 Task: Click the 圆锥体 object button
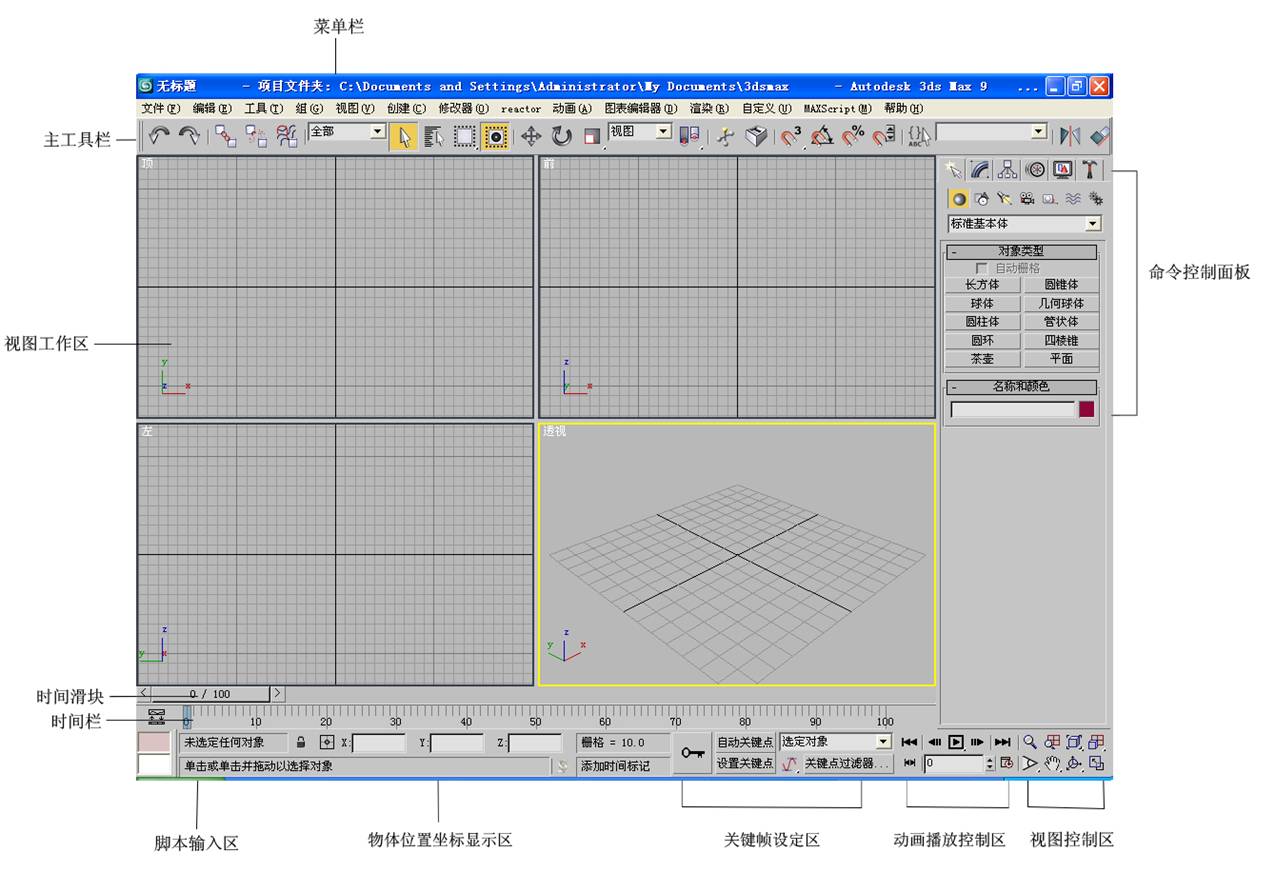point(1061,285)
